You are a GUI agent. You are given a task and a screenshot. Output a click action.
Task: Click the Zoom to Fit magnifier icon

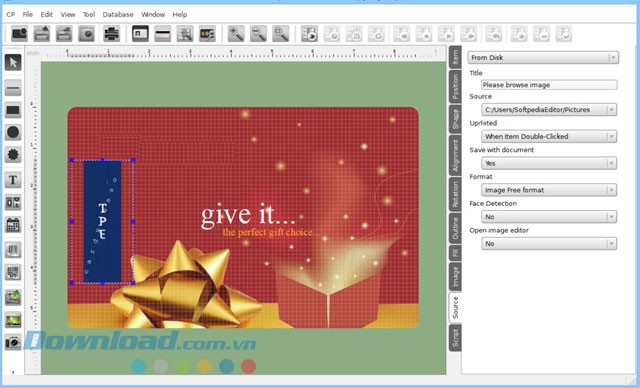pyautogui.click(x=281, y=34)
